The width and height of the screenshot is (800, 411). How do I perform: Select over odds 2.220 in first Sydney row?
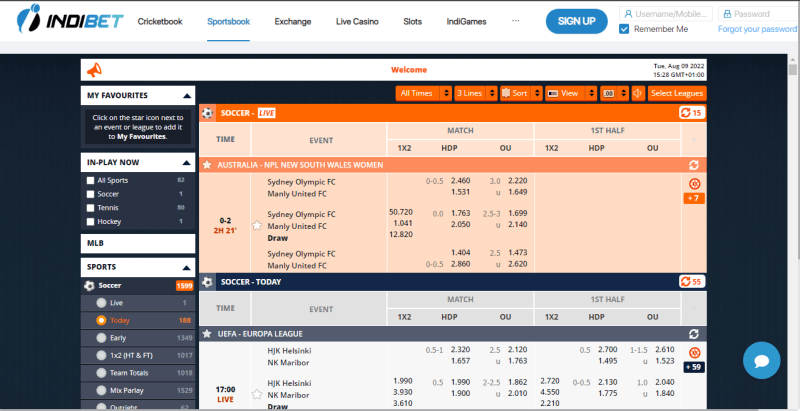click(x=518, y=181)
